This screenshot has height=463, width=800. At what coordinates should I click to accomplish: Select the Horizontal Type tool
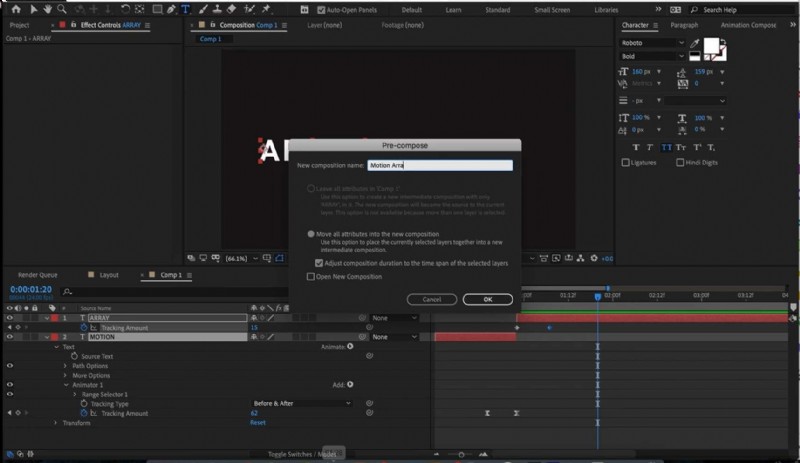186,9
